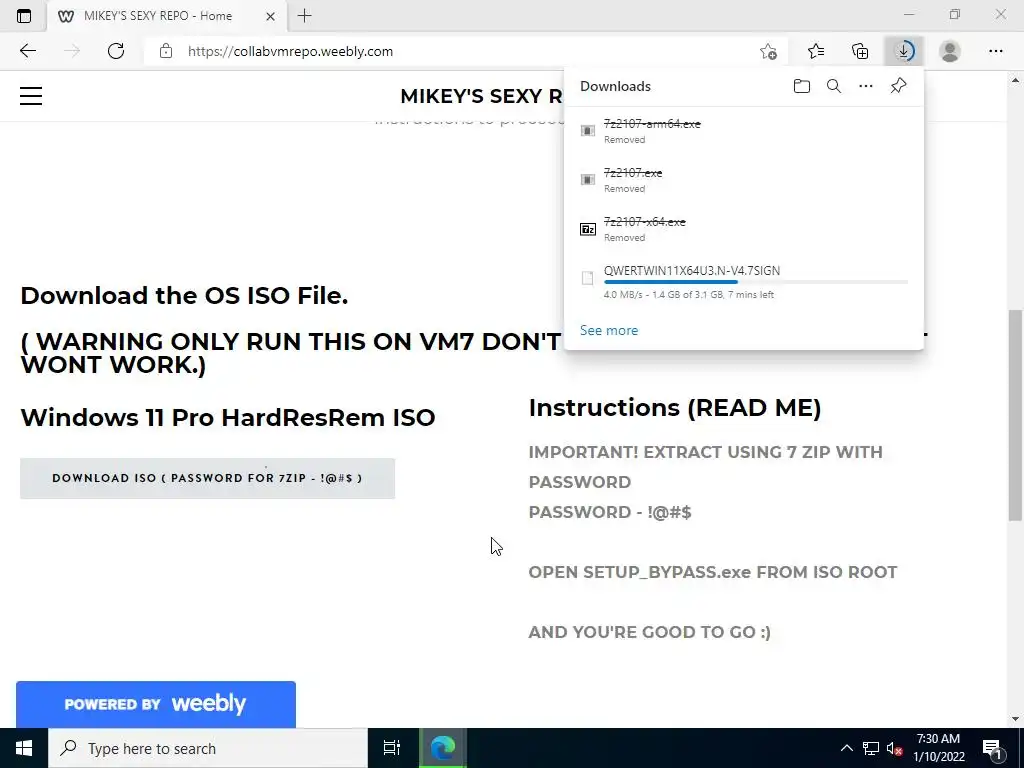This screenshot has width=1024, height=768.
Task: Select the removed 7z2107-arm64.exe download
Action: [744, 131]
